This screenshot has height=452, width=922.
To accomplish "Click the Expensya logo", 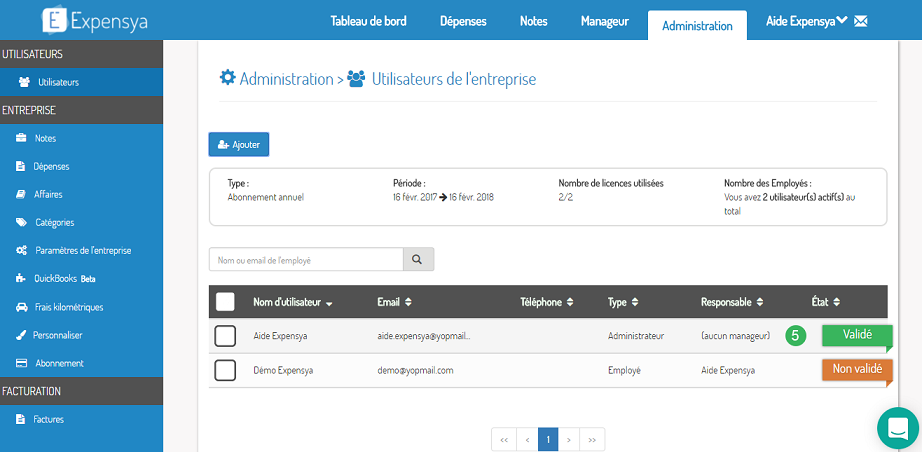I will (95, 21).
